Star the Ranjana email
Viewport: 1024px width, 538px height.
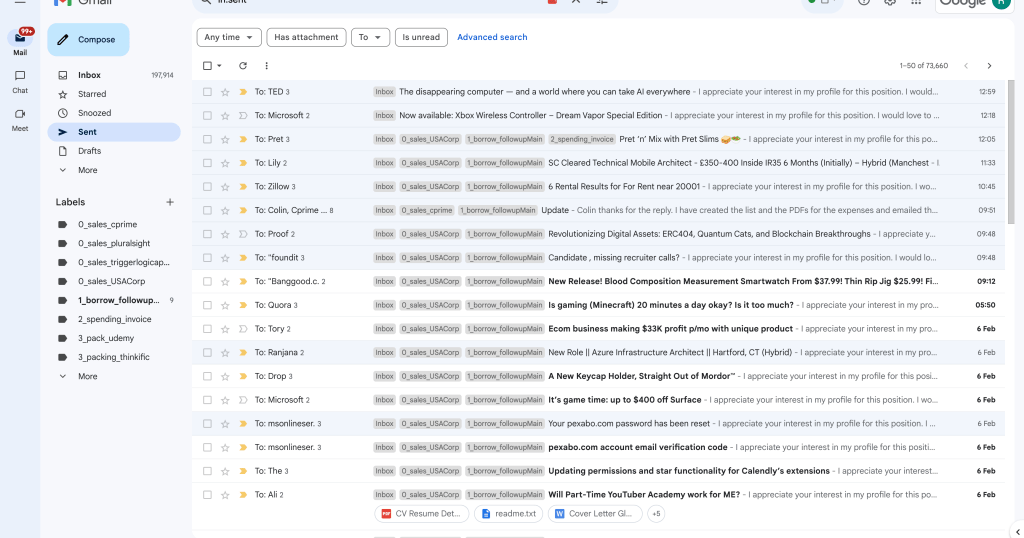click(x=225, y=353)
